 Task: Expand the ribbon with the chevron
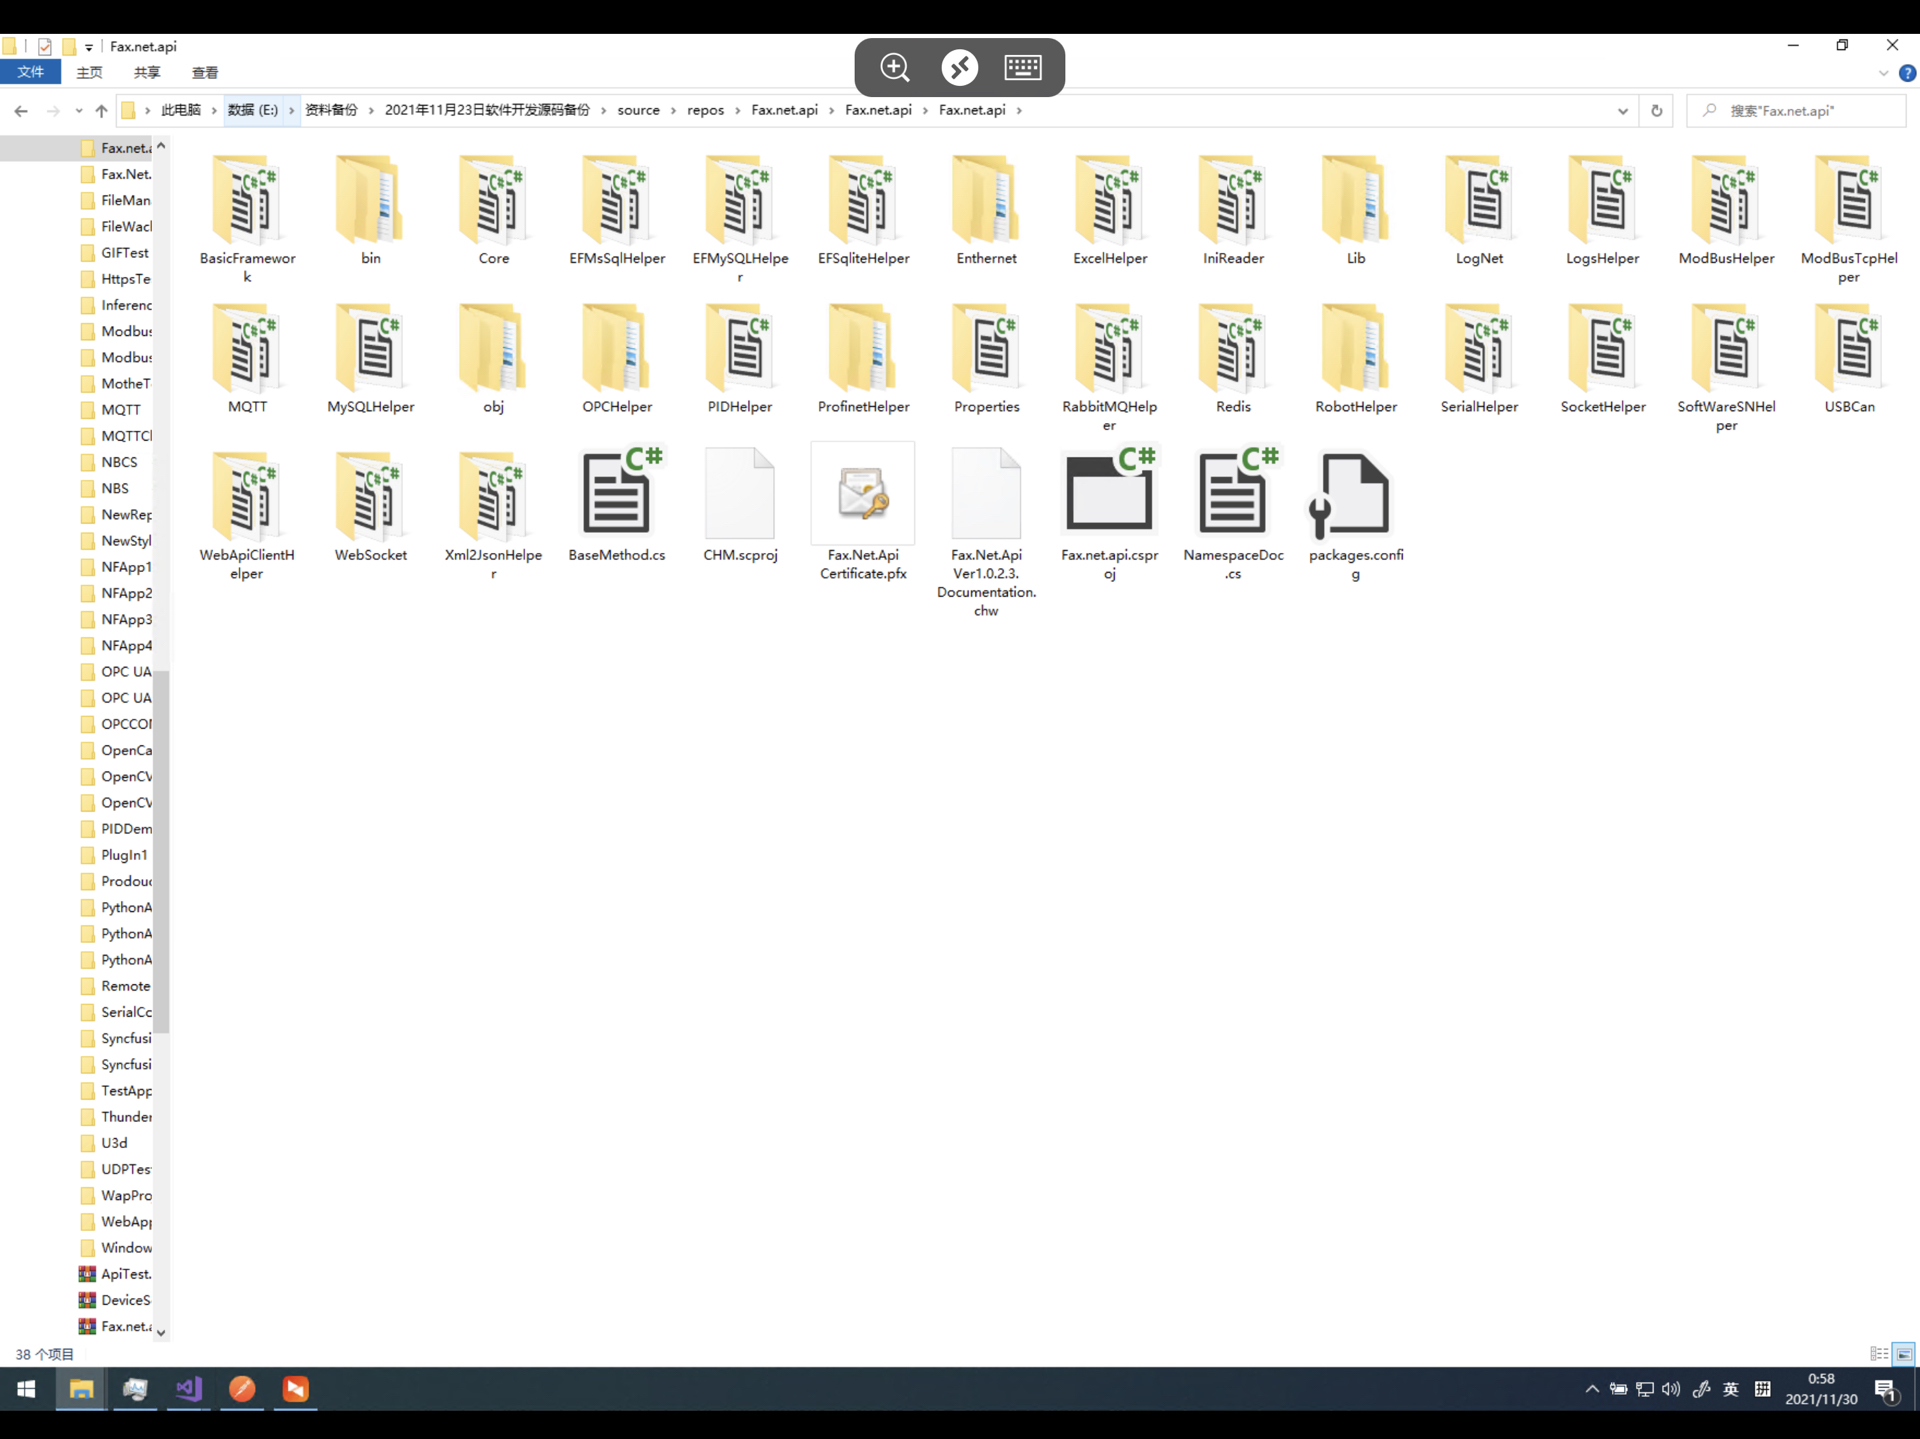tap(1883, 73)
